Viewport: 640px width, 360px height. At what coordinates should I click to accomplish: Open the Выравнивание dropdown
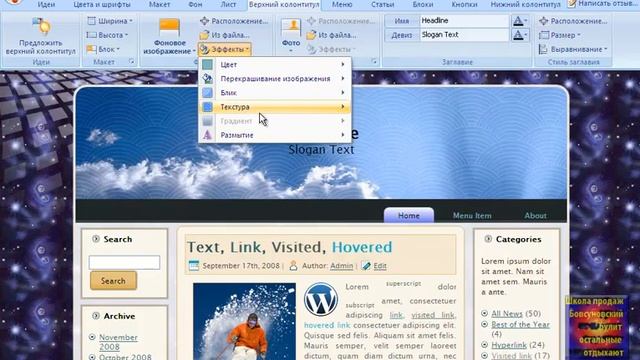pyautogui.click(x=573, y=49)
